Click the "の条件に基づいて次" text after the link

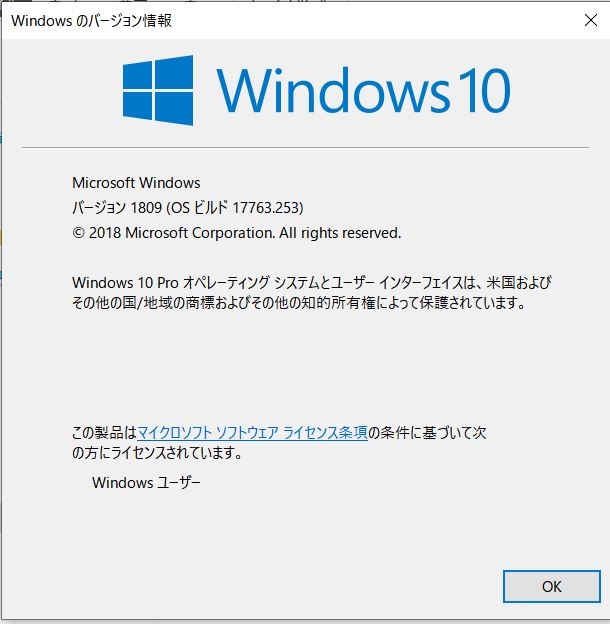click(427, 433)
